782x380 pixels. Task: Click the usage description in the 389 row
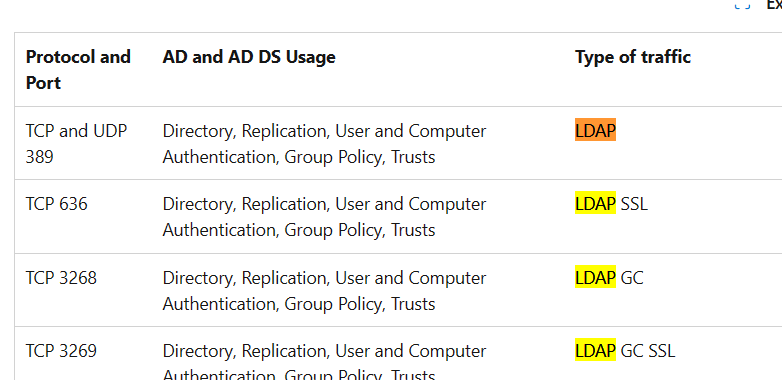coord(324,144)
